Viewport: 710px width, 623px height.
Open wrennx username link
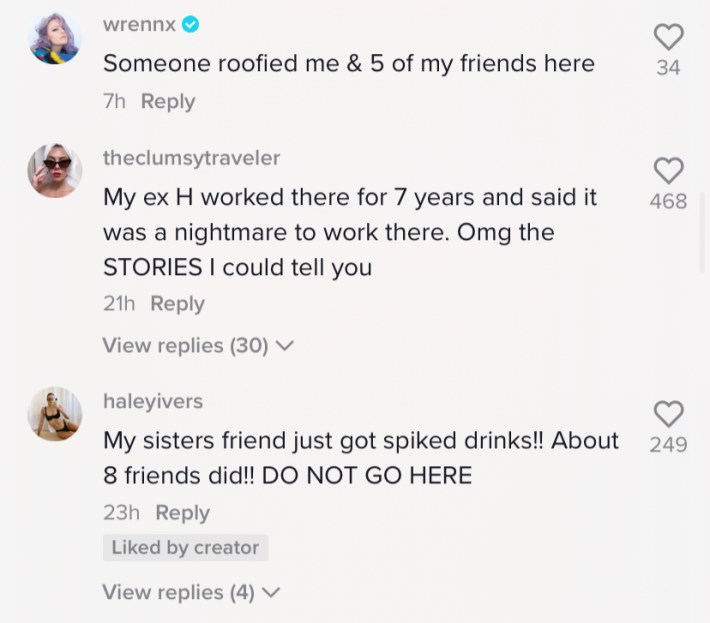[x=139, y=25]
